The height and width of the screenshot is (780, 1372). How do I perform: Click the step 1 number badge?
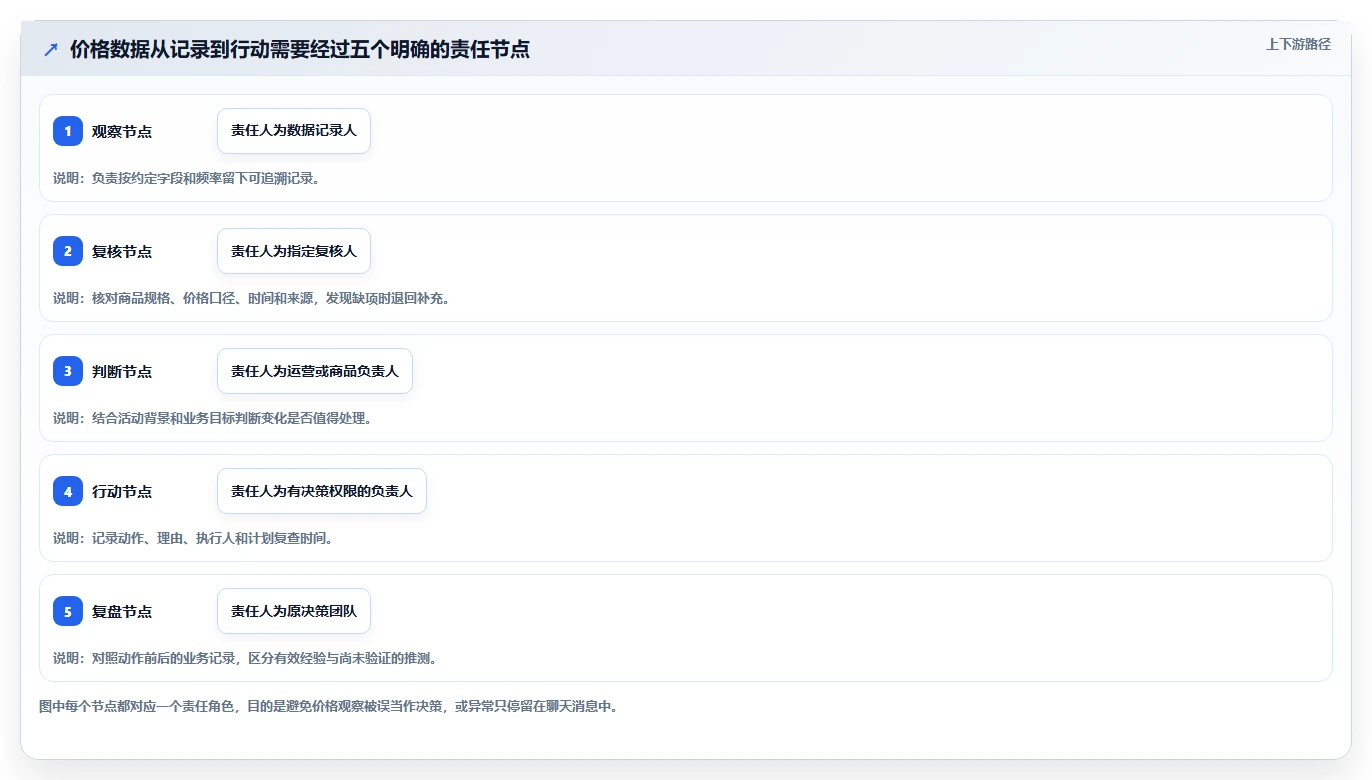pyautogui.click(x=68, y=131)
